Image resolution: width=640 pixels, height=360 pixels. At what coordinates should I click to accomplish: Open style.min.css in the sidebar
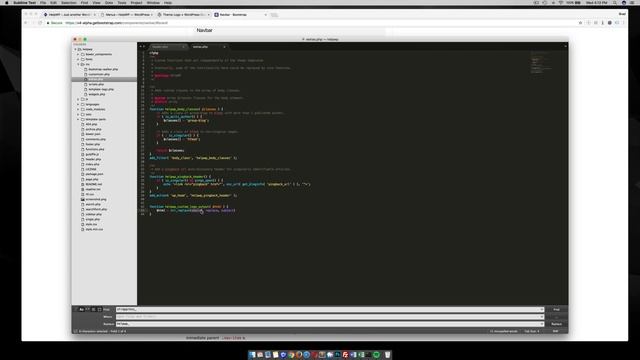pyautogui.click(x=94, y=229)
